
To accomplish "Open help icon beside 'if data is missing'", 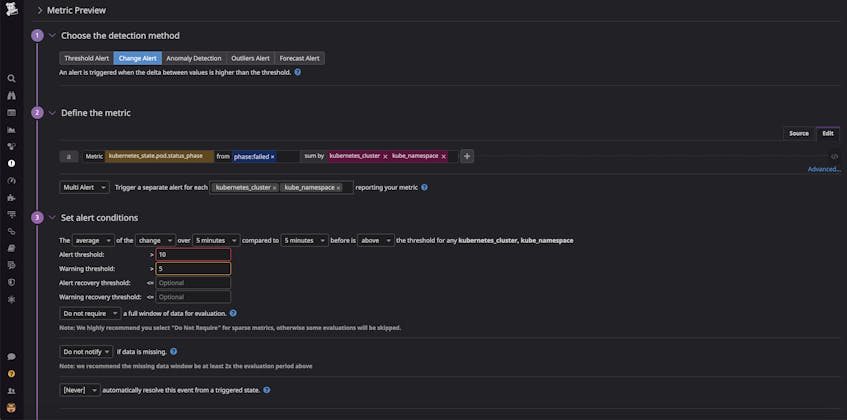I will 173,351.
